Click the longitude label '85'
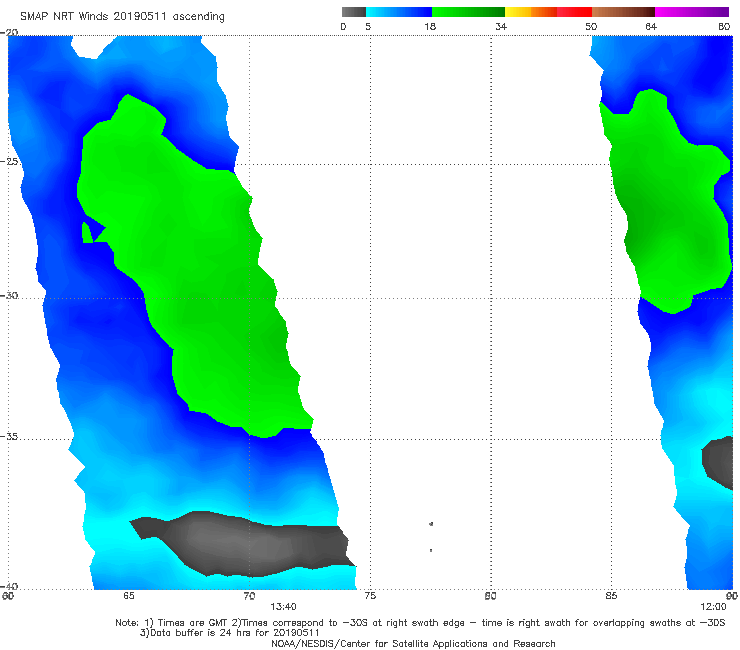 611,596
